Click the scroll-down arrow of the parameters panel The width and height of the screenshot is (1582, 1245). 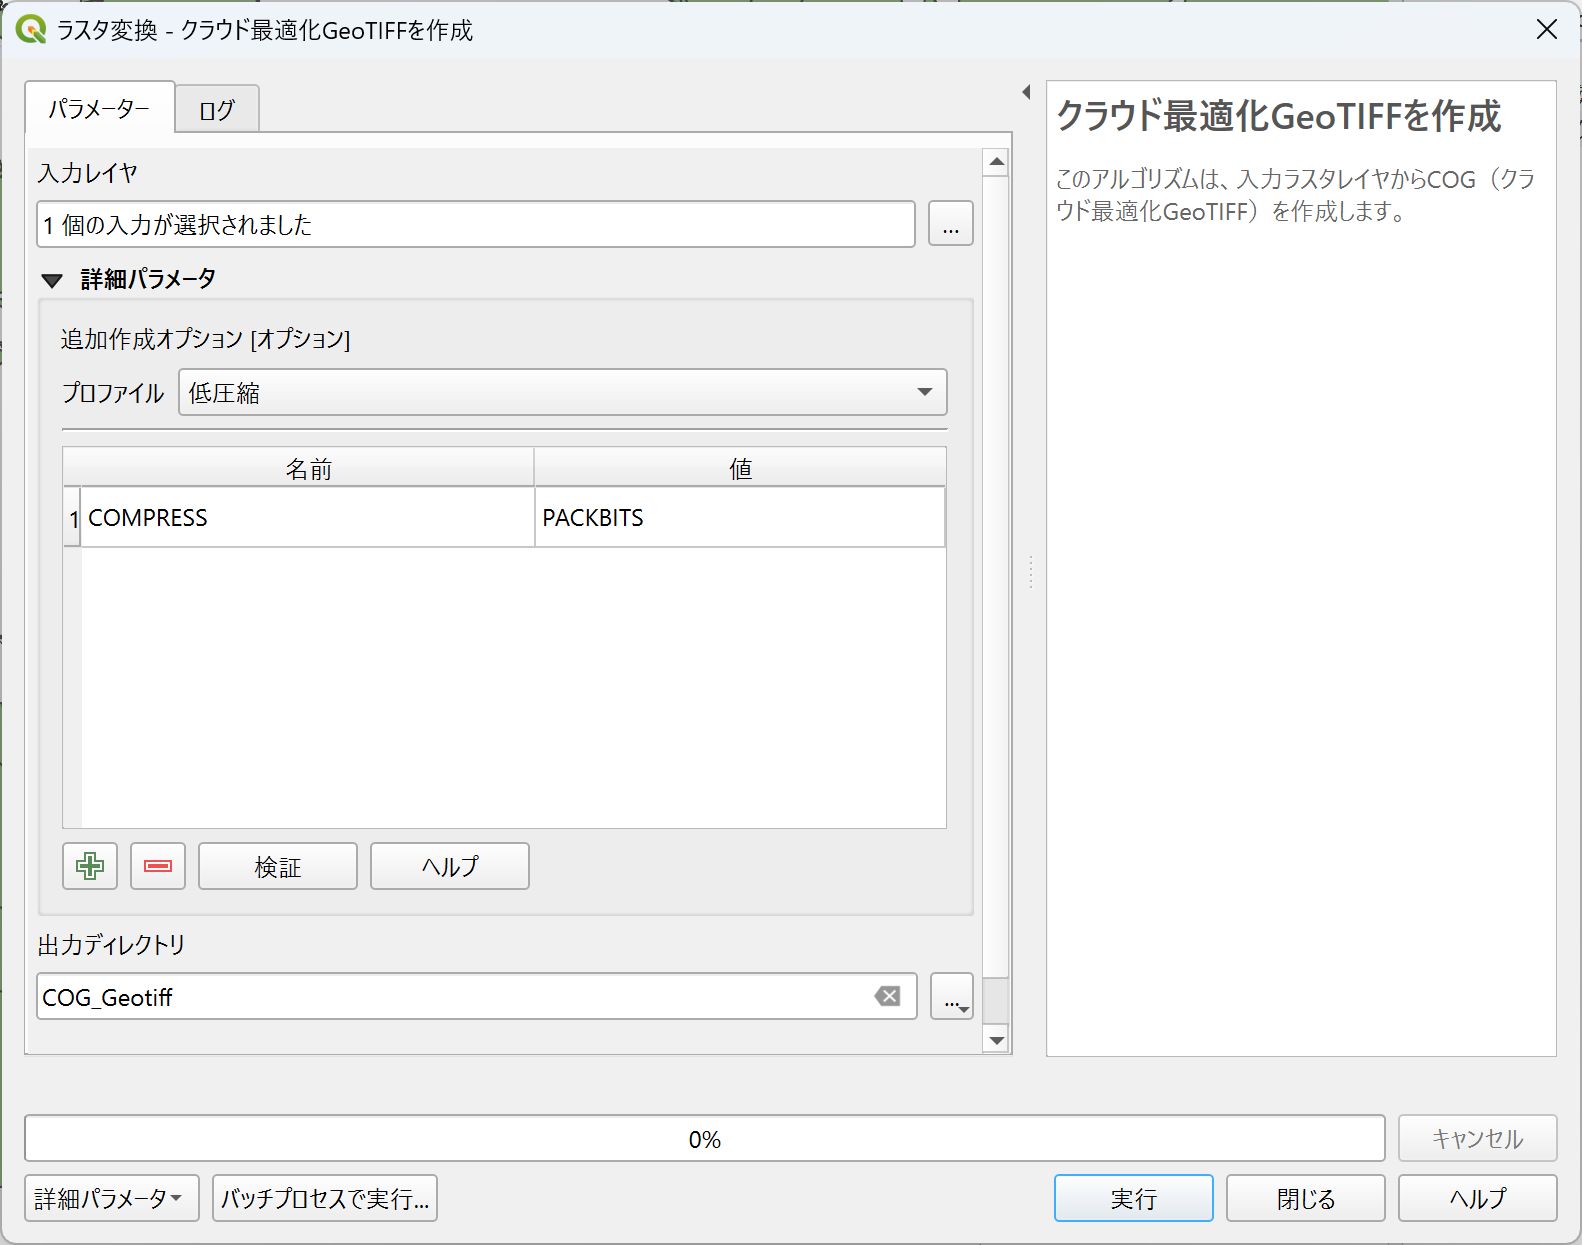point(996,1040)
